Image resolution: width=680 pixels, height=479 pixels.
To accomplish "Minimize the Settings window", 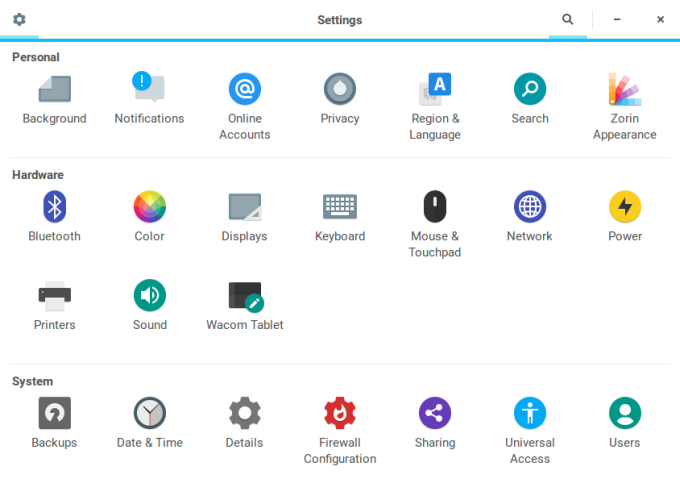I will (x=617, y=20).
